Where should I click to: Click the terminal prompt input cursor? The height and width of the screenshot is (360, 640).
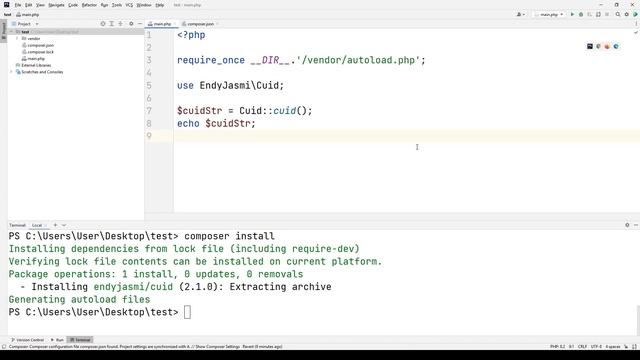(187, 312)
